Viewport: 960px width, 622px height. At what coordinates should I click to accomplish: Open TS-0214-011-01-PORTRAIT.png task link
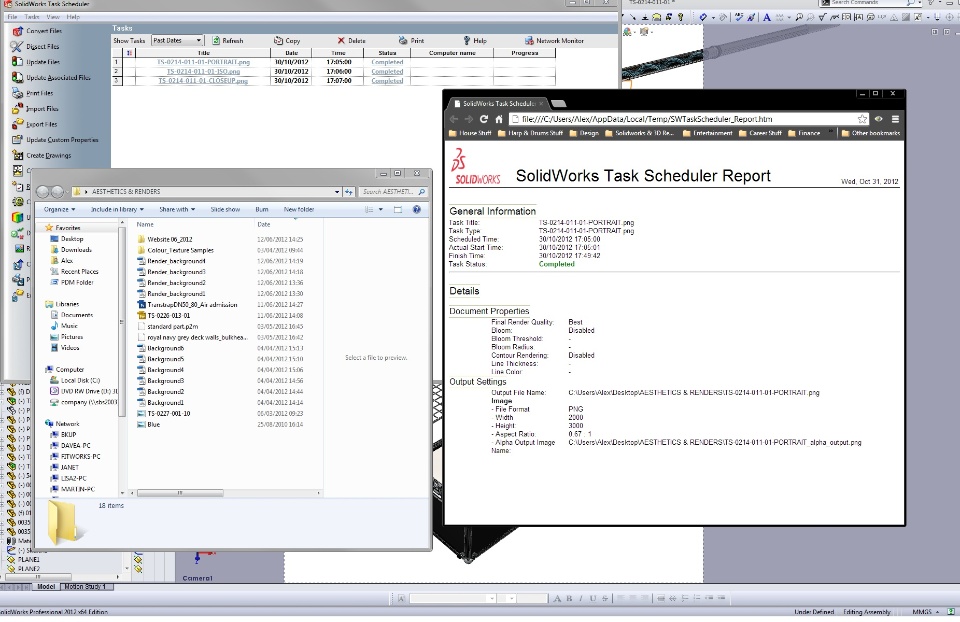tap(203, 62)
